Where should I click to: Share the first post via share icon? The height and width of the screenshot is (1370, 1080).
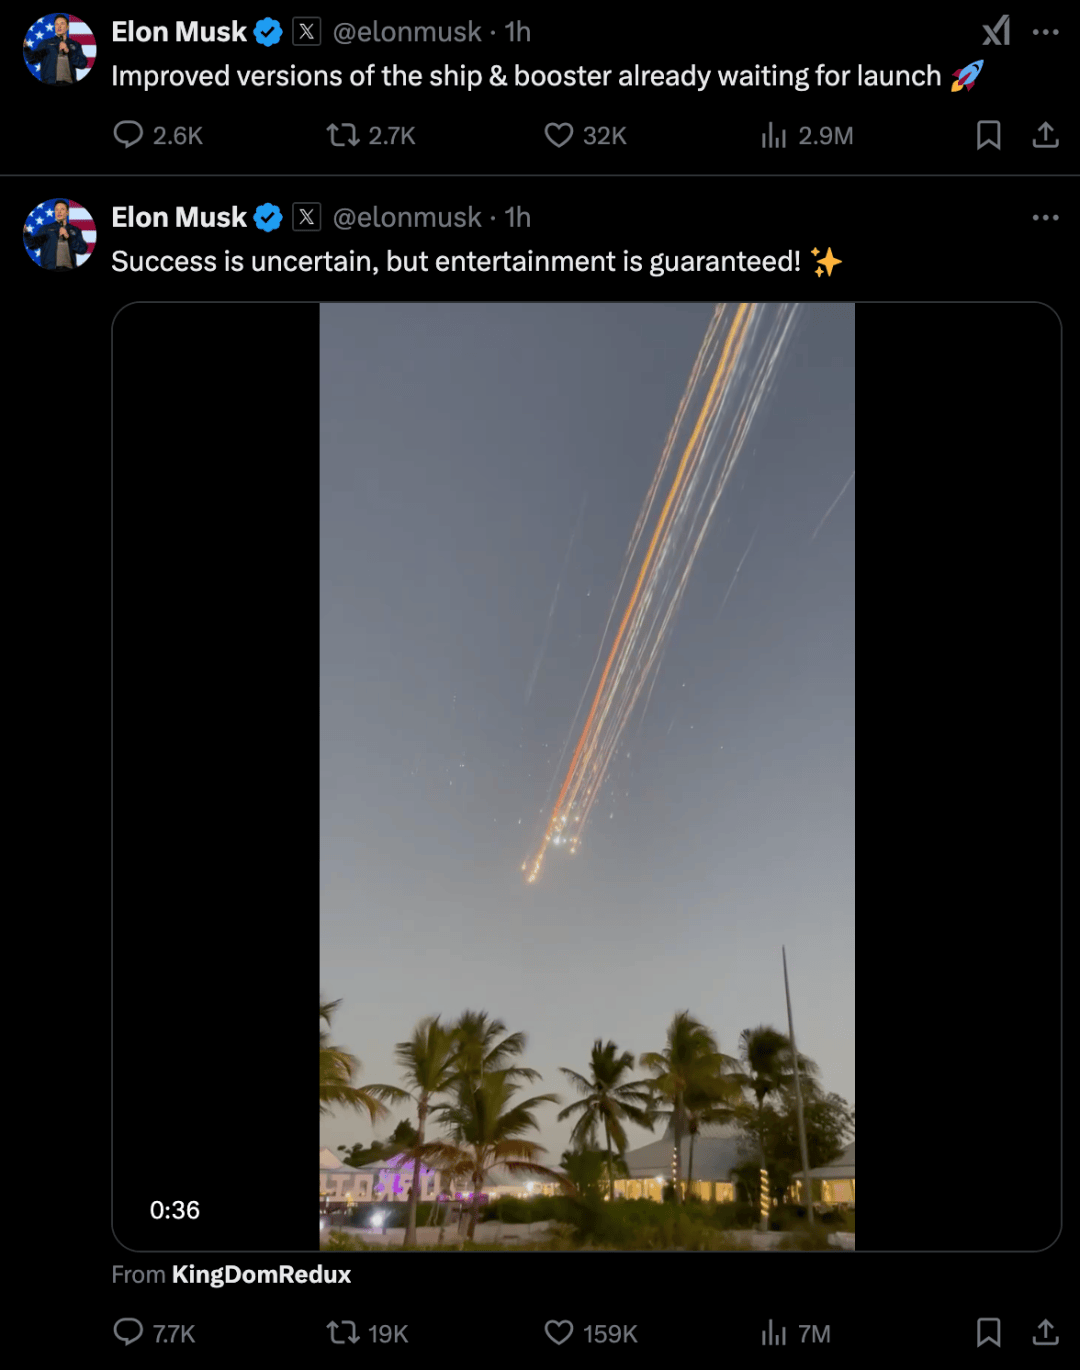pos(1045,135)
